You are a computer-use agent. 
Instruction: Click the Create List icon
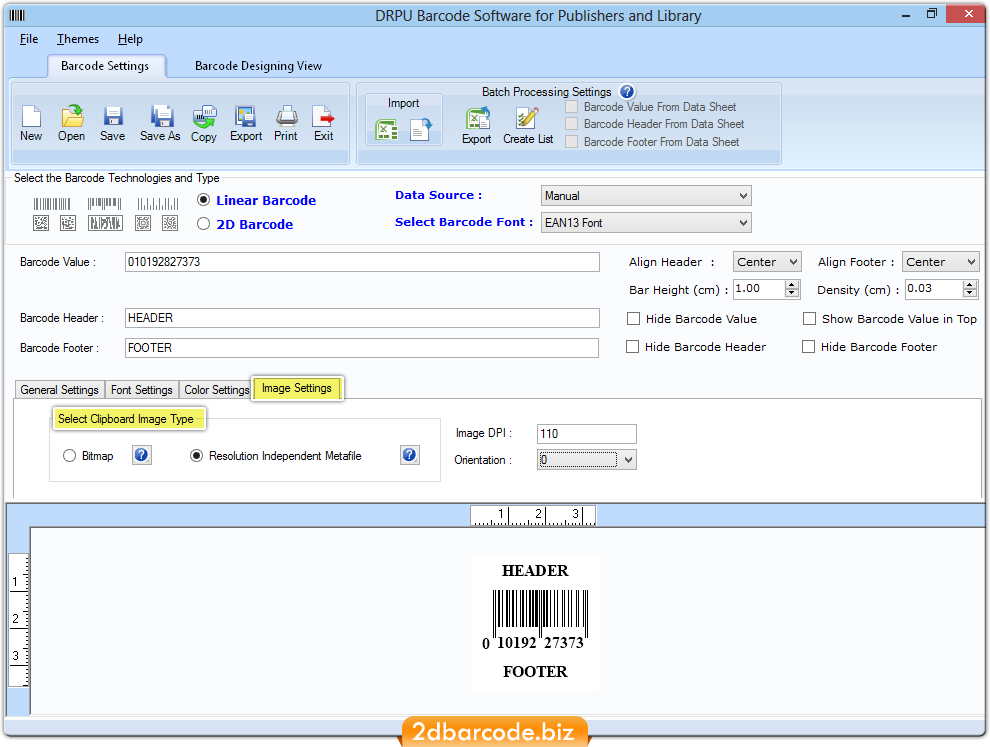527,118
